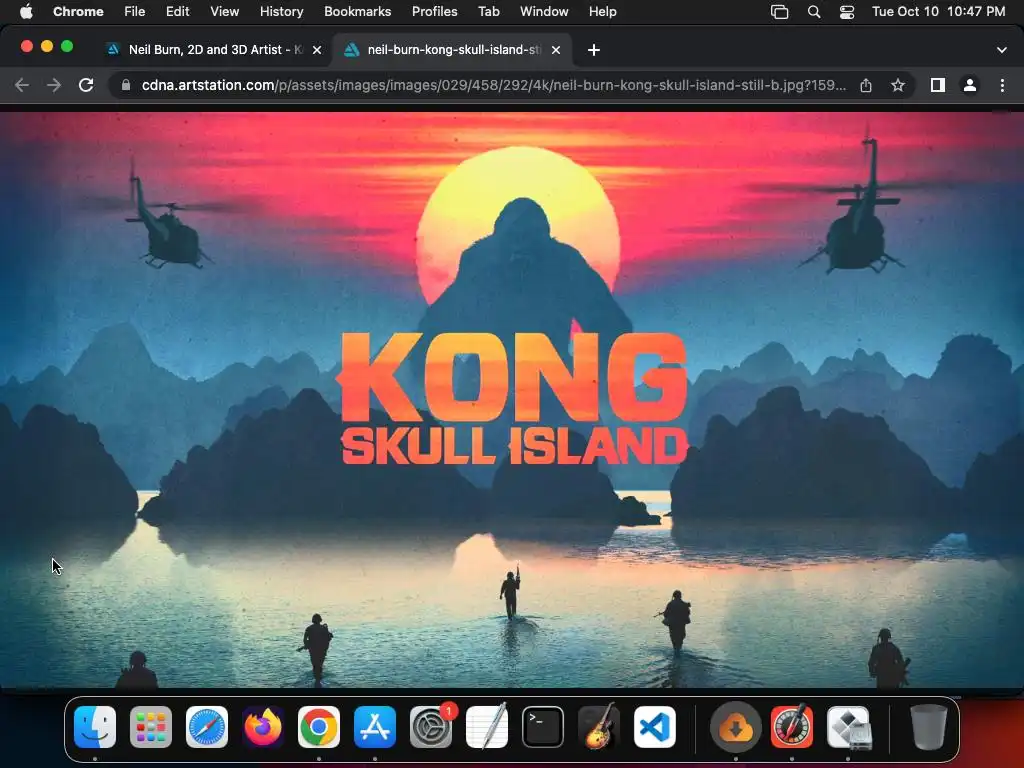Open the orange downloader app in Dock
Screen dimensions: 1024x768
point(735,727)
